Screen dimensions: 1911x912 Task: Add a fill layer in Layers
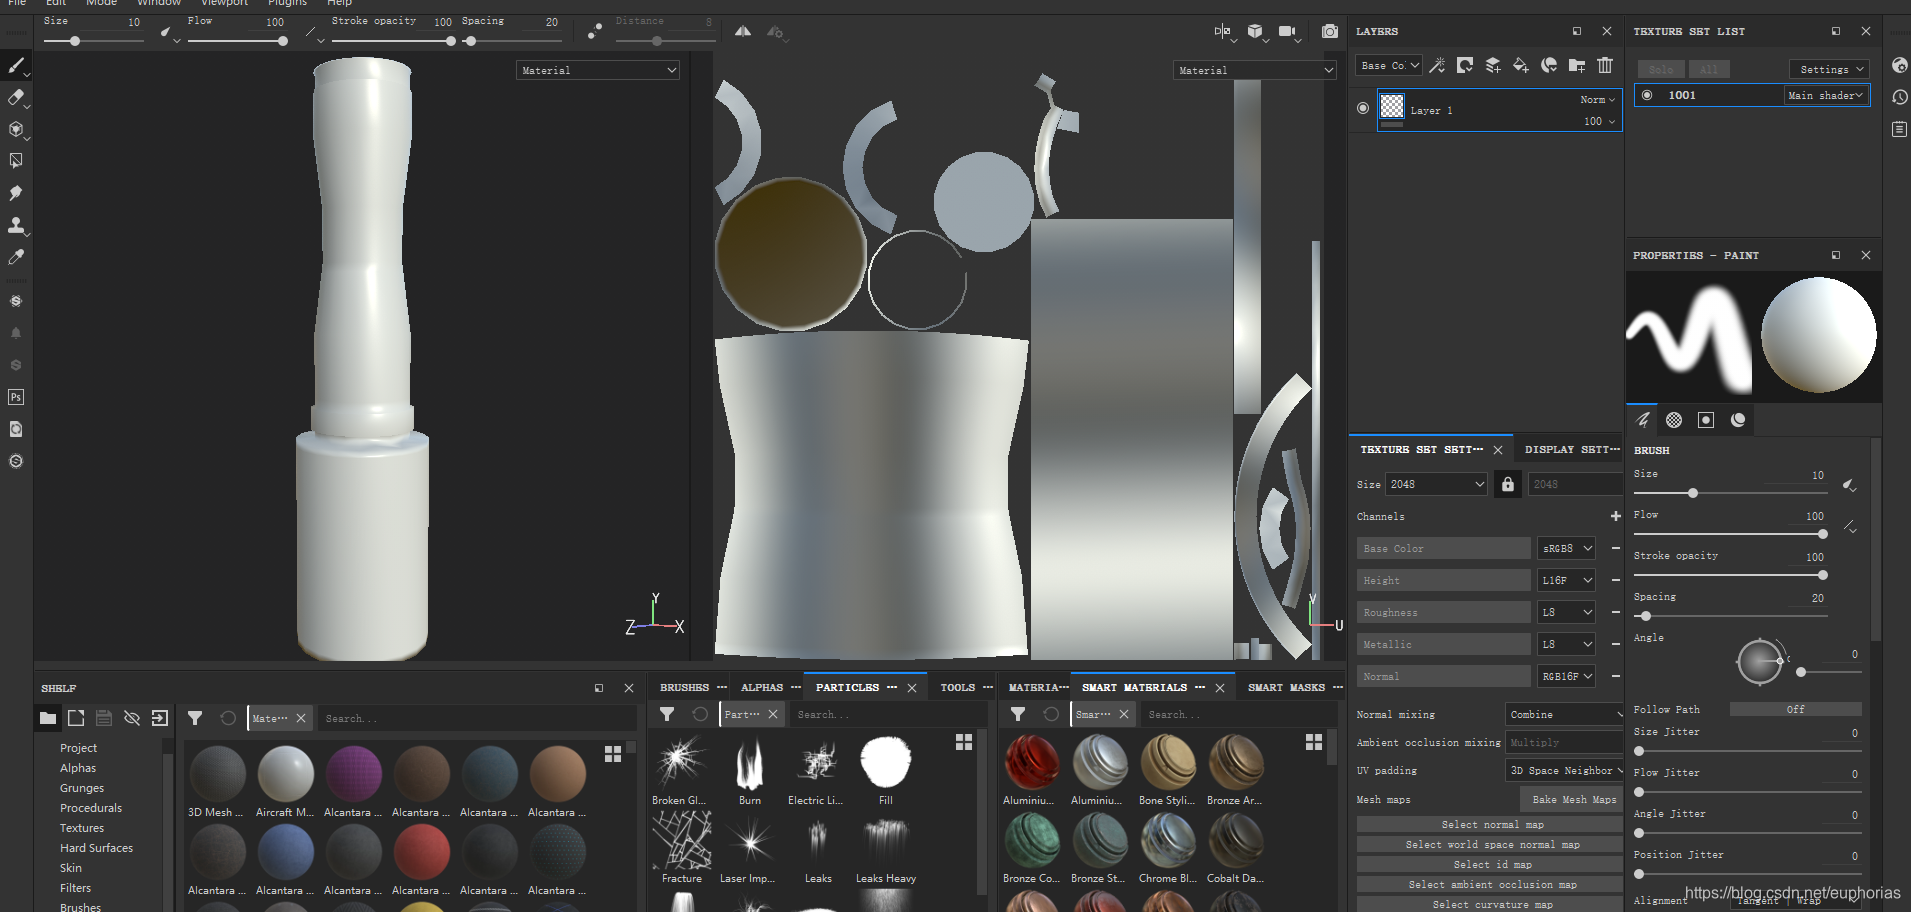point(1520,66)
